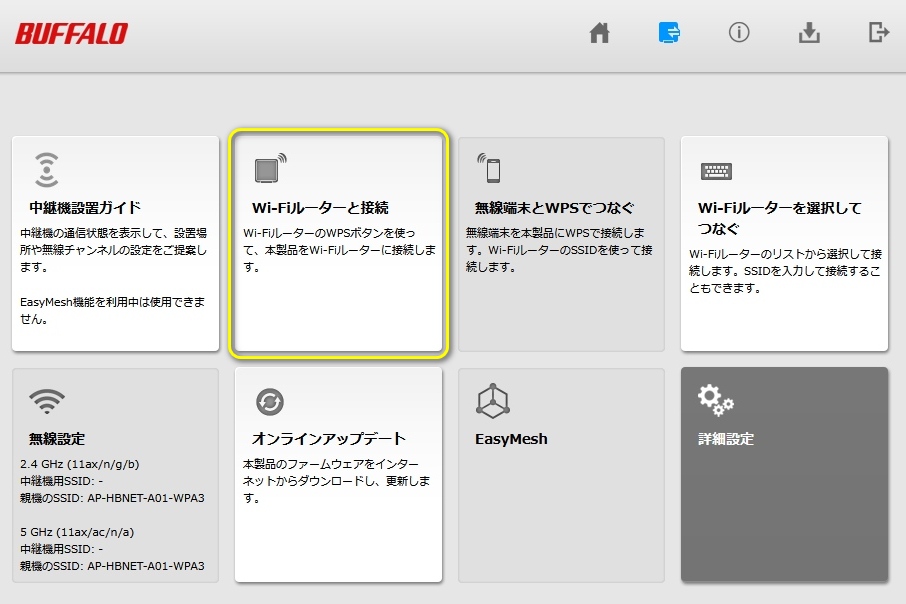Select Wi-Fiルーターと接続 heading
The width and height of the screenshot is (906, 604).
320,208
